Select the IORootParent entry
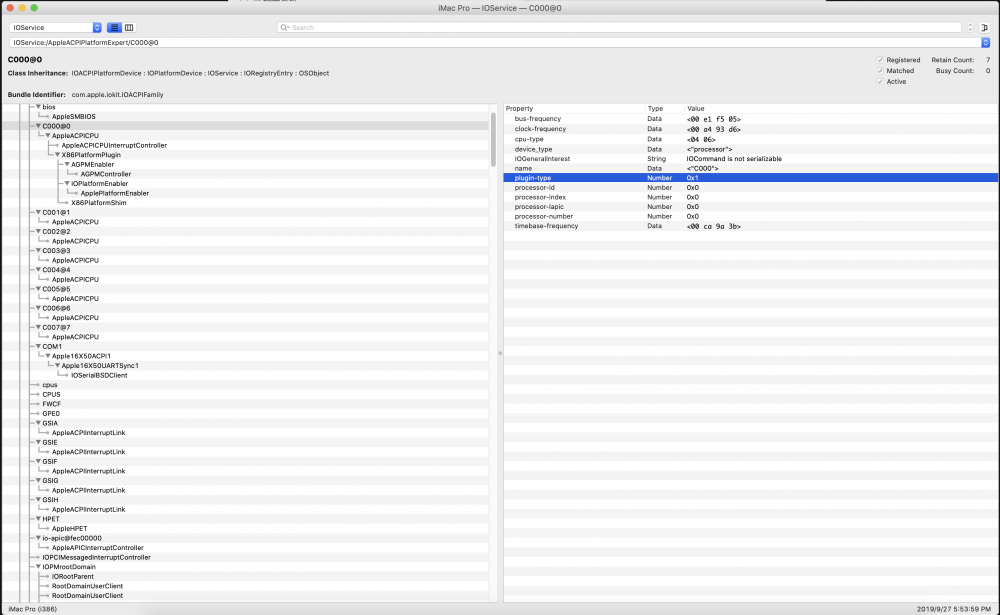 [x=72, y=576]
